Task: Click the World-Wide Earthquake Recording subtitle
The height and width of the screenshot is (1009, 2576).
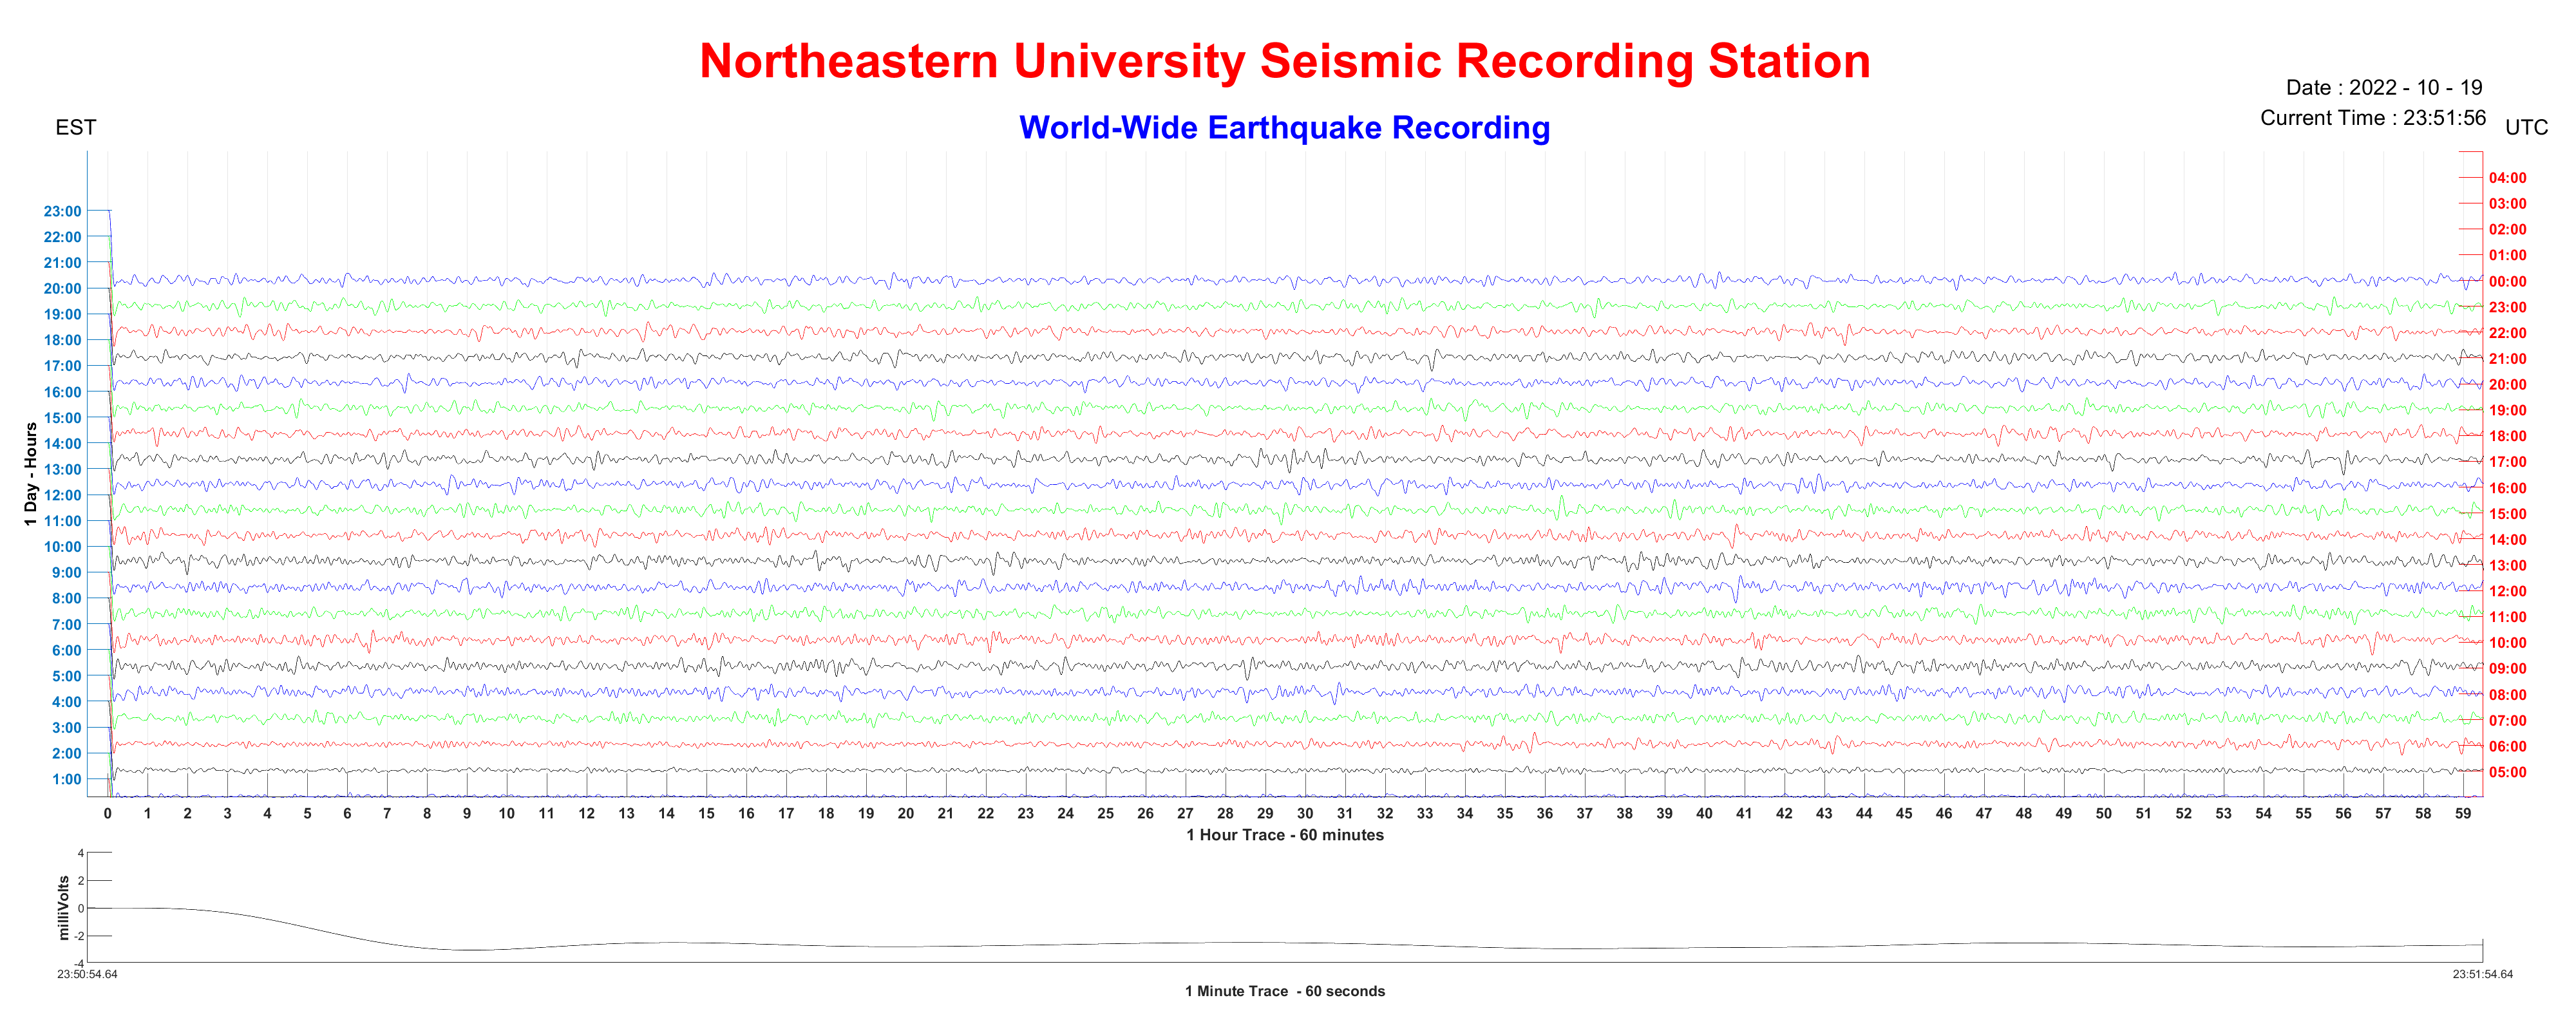Action: click(1284, 128)
